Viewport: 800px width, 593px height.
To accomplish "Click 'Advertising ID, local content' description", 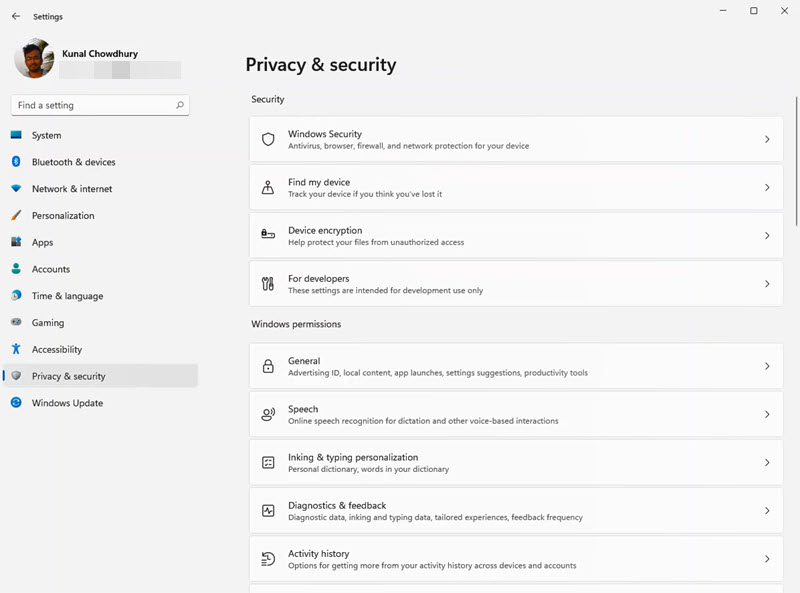I will [438, 373].
